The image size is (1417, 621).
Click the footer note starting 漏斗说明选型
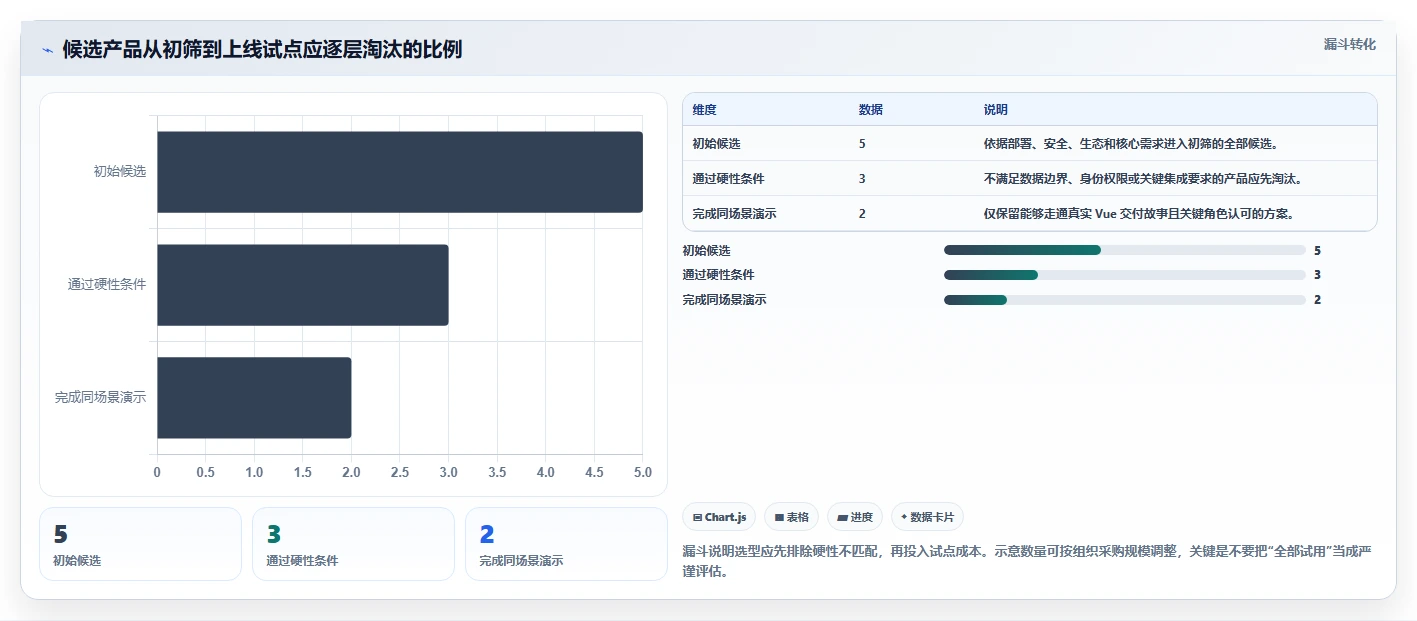click(1028, 562)
